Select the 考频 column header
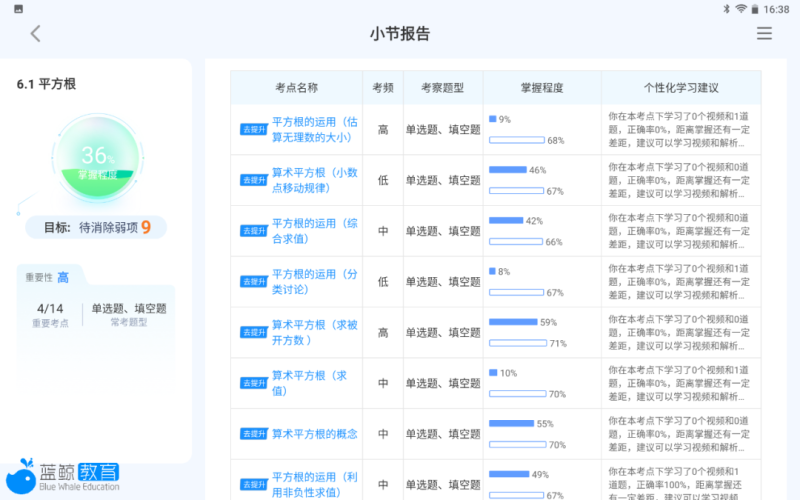The width and height of the screenshot is (800, 500). pyautogui.click(x=383, y=88)
